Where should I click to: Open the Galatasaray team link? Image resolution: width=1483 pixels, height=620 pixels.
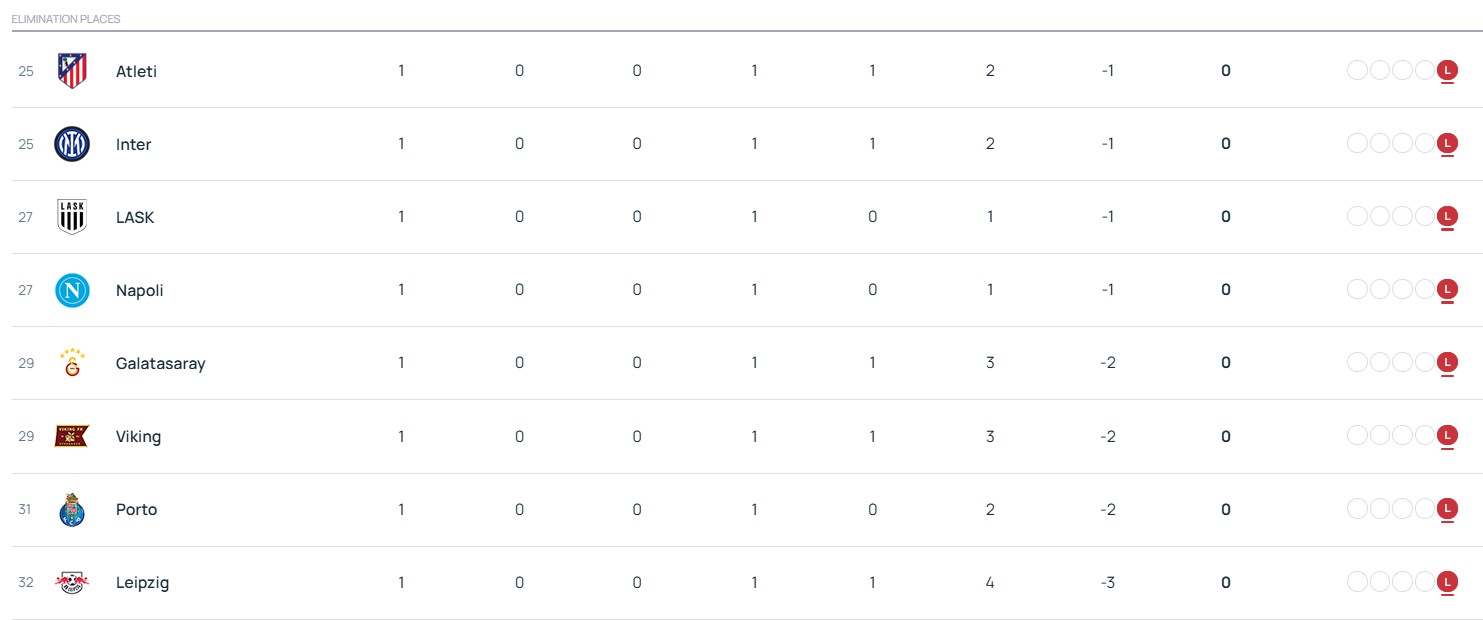click(160, 364)
